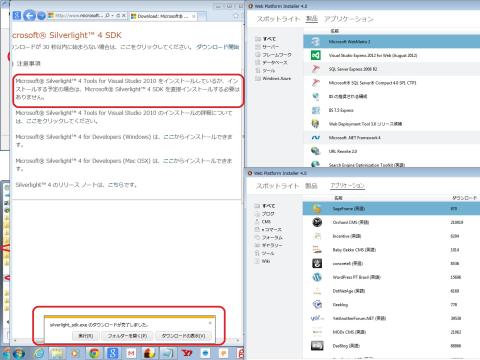Select フレームワーク category in upper installer window
This screenshot has width=480, height=360.
click(277, 55)
